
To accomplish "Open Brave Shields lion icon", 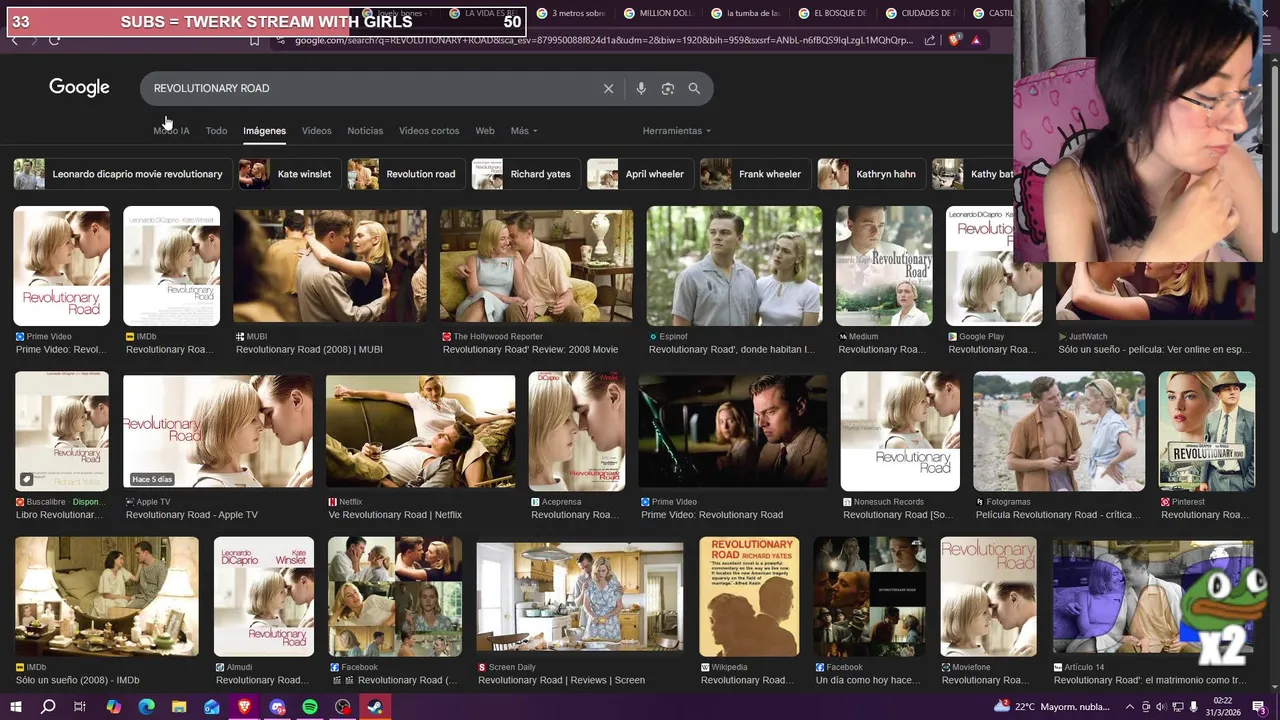I will tap(954, 40).
